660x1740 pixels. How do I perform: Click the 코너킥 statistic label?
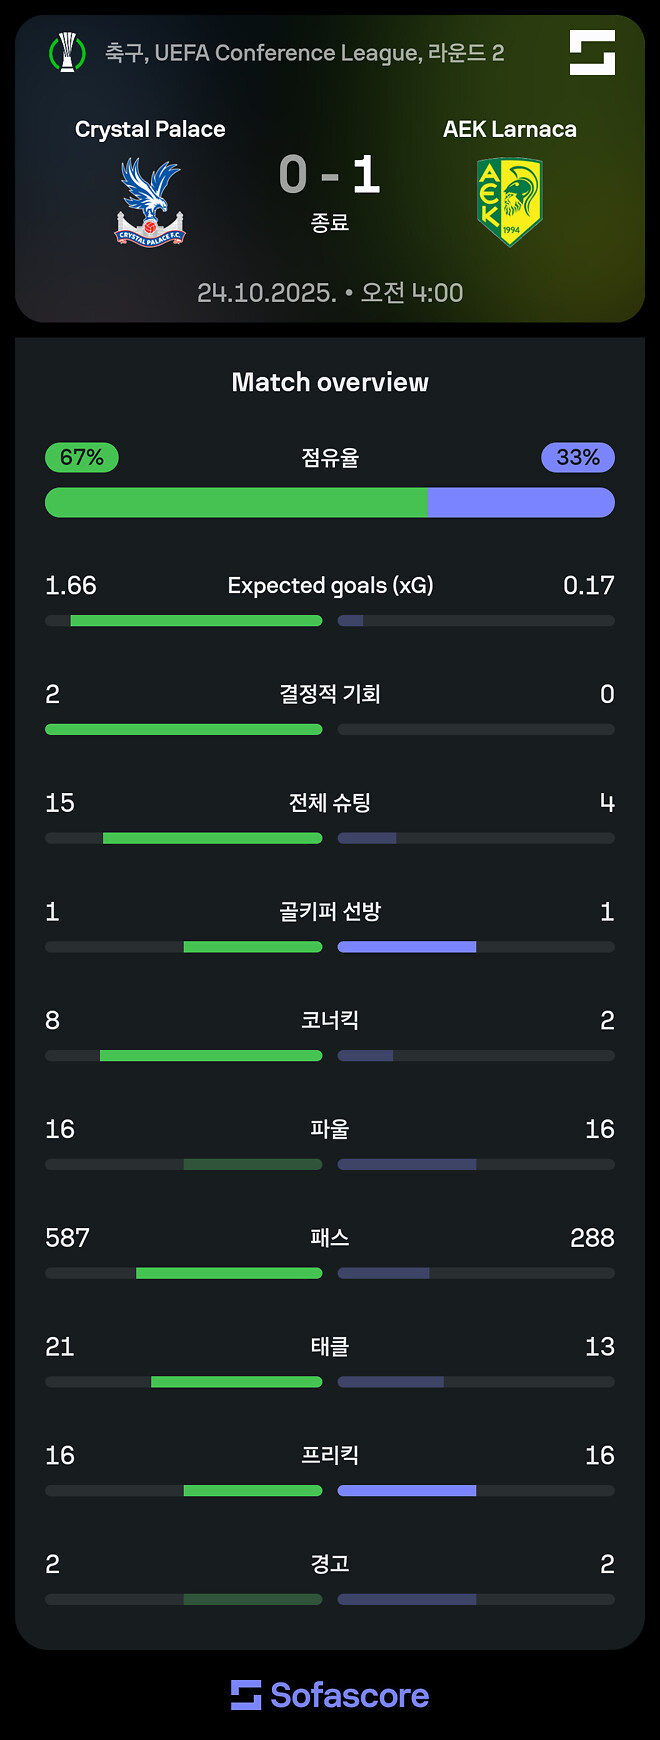pos(330,1019)
